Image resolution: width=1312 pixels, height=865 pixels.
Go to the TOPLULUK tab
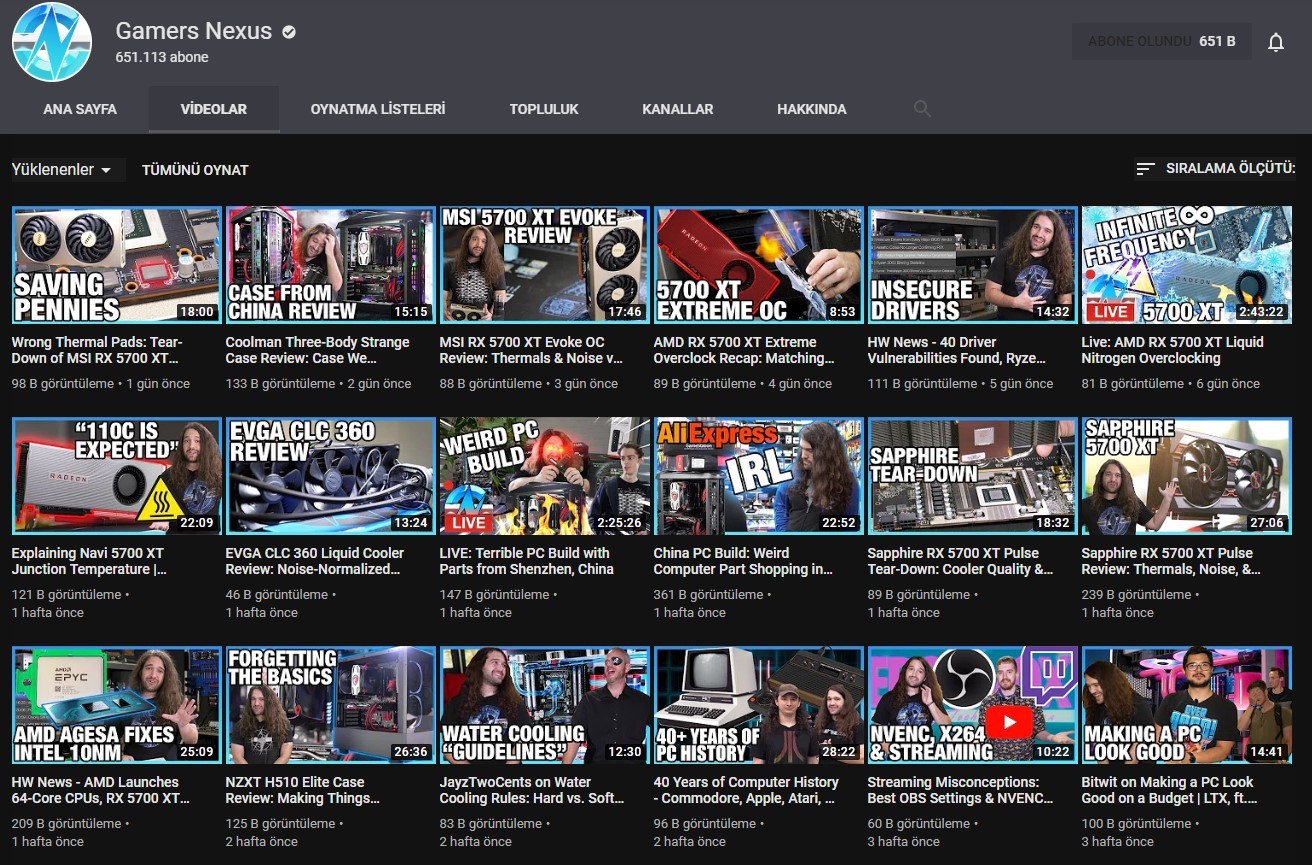click(544, 109)
